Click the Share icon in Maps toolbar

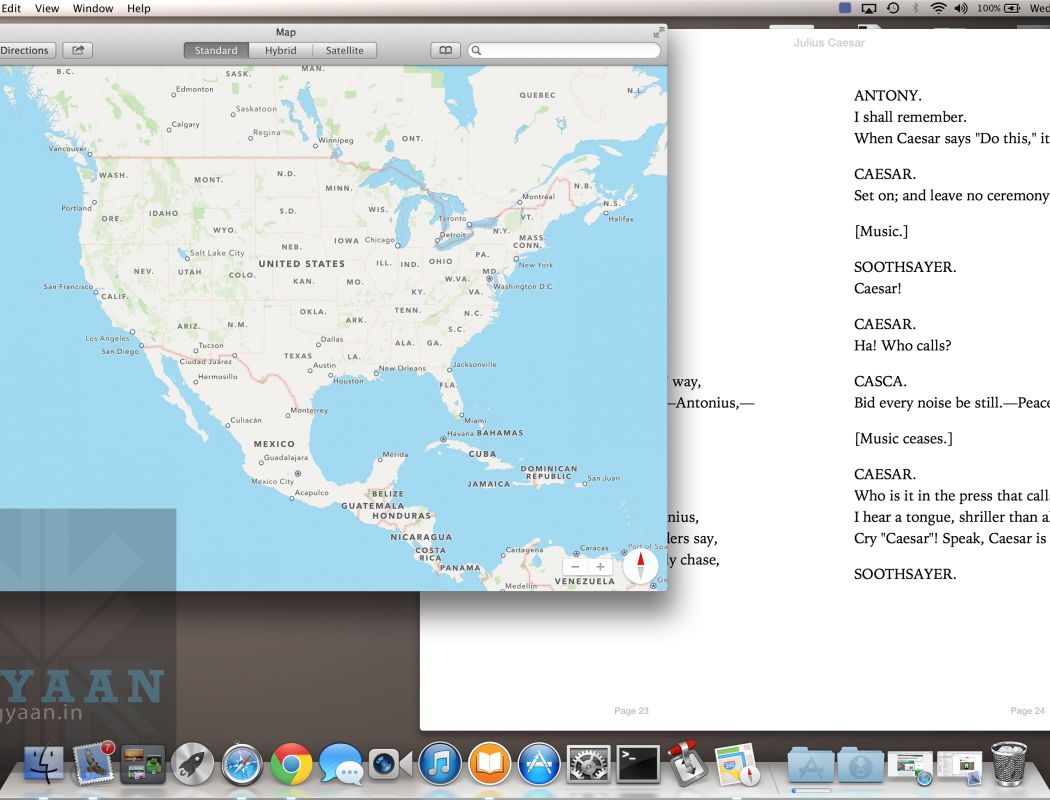click(x=77, y=50)
